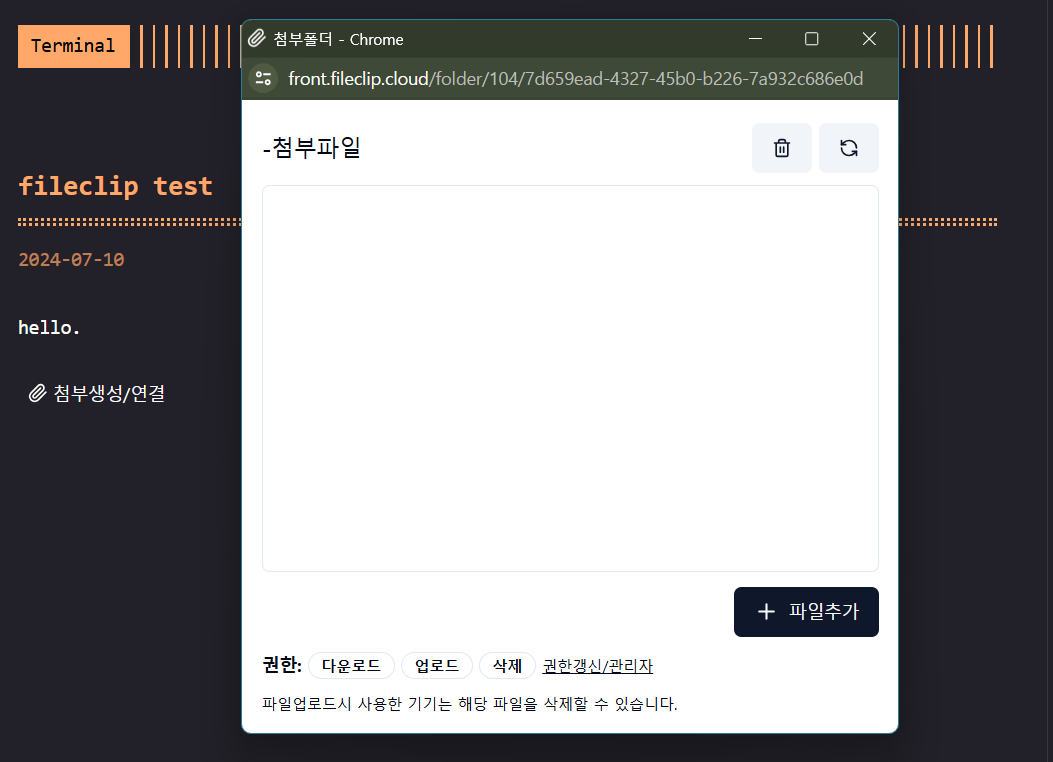Viewport: 1053px width, 762px height.
Task: Click the 2024-07-10 date text
Action: click(70, 259)
